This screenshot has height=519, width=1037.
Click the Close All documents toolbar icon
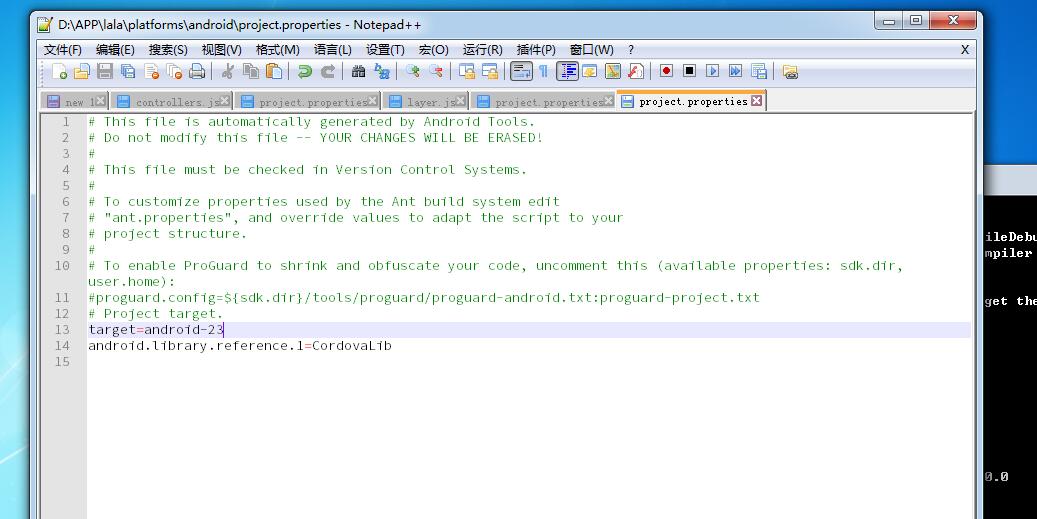pos(174,71)
